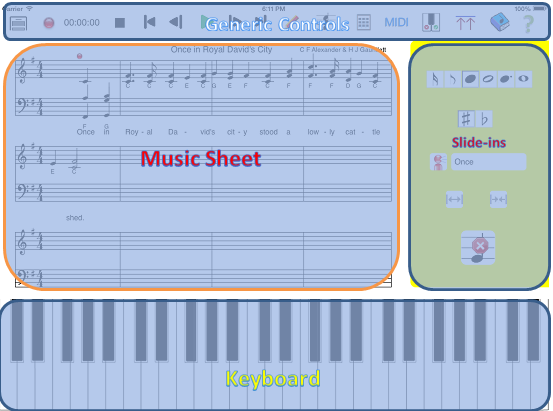Toggle the flat accidental
The image size is (553, 411).
(x=484, y=119)
